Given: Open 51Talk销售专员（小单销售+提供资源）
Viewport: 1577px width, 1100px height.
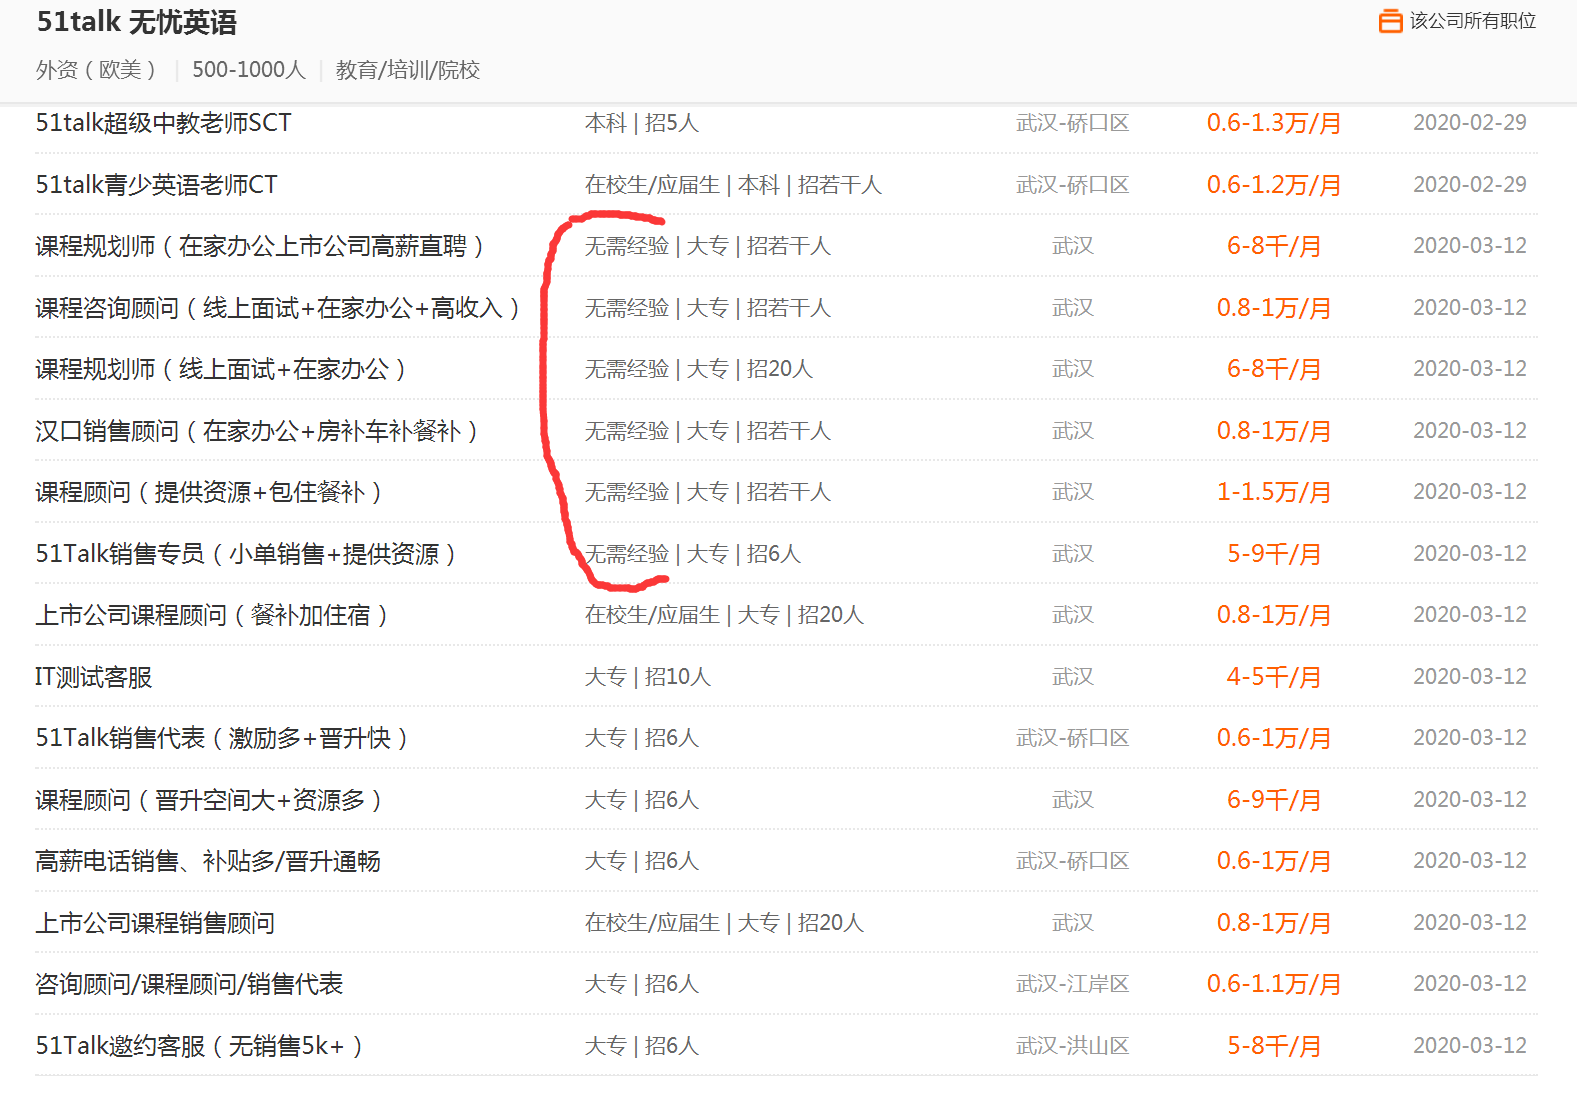Looking at the screenshot, I should [249, 554].
